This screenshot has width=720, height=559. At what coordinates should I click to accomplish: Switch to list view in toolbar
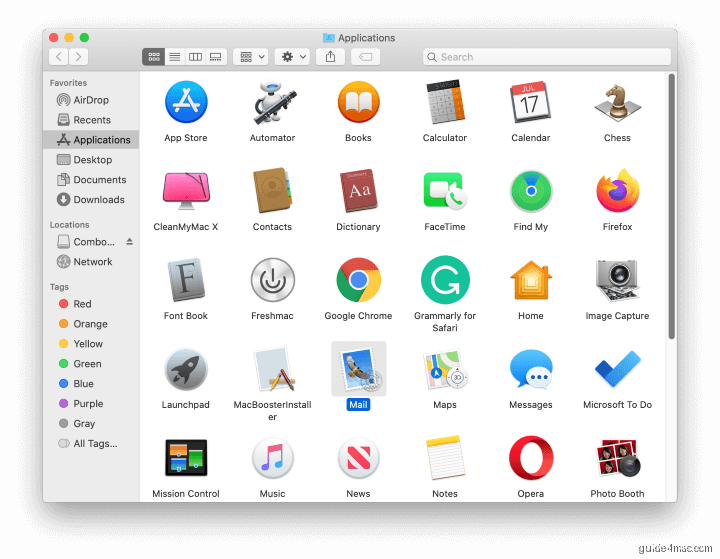pyautogui.click(x=174, y=57)
